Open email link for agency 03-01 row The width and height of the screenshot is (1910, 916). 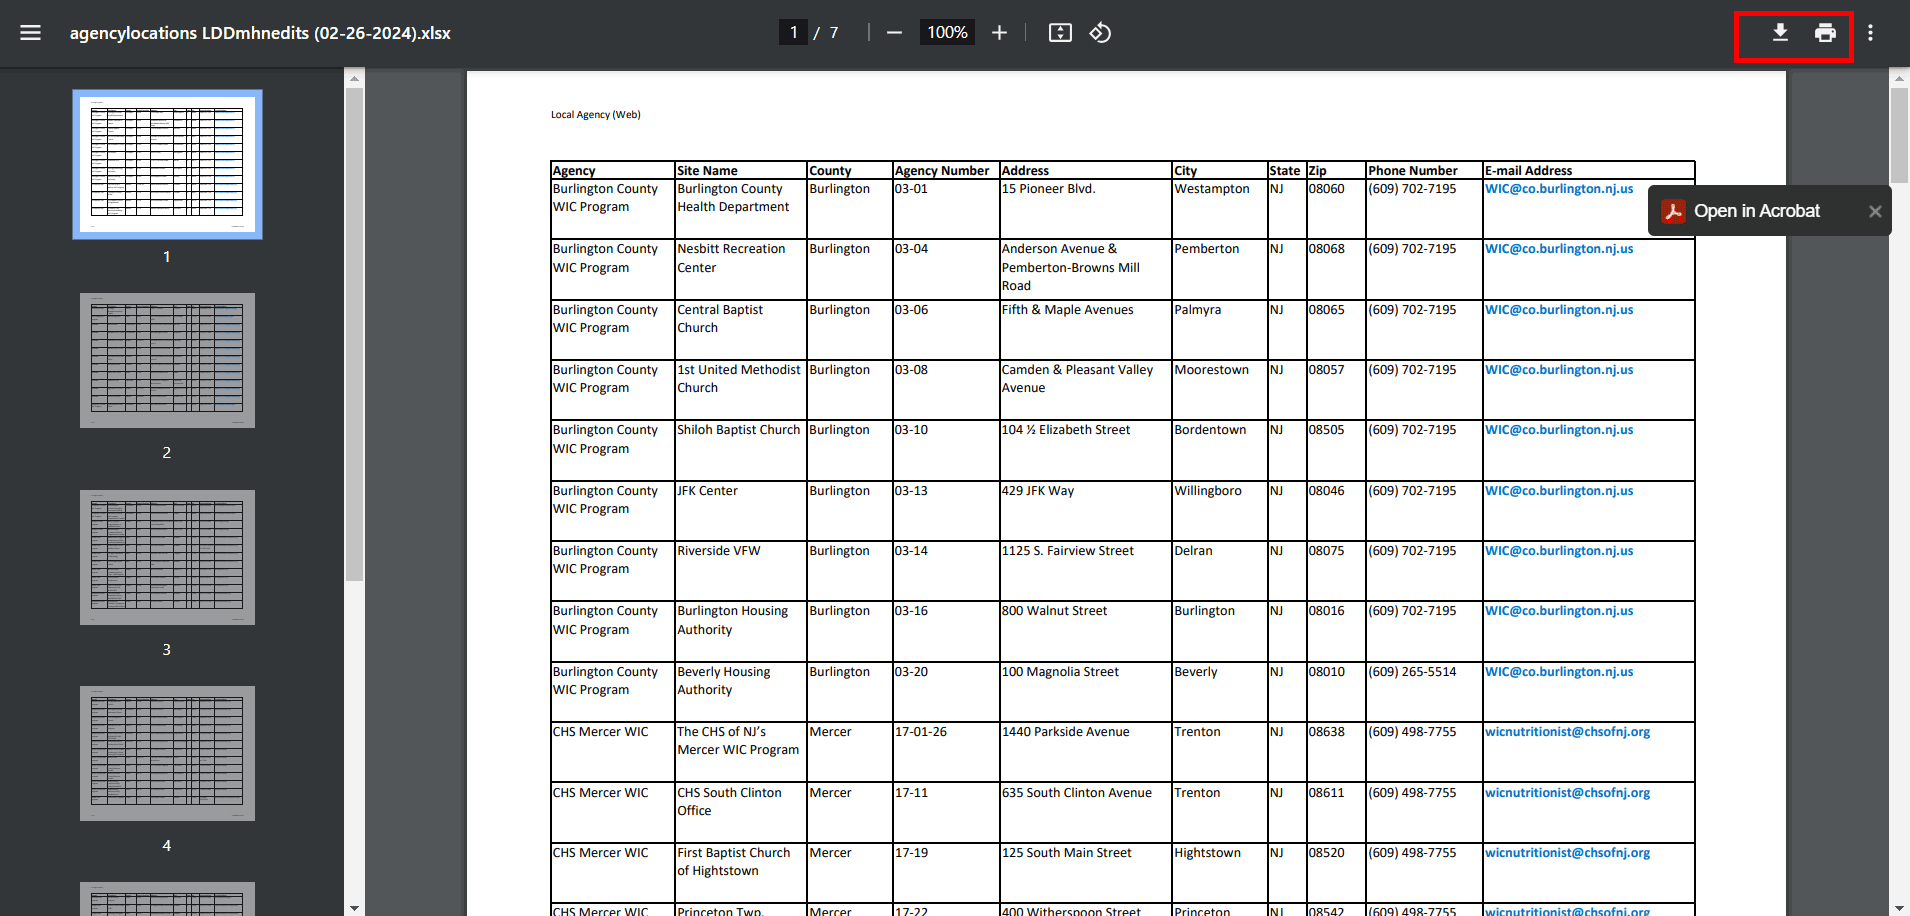click(1559, 189)
